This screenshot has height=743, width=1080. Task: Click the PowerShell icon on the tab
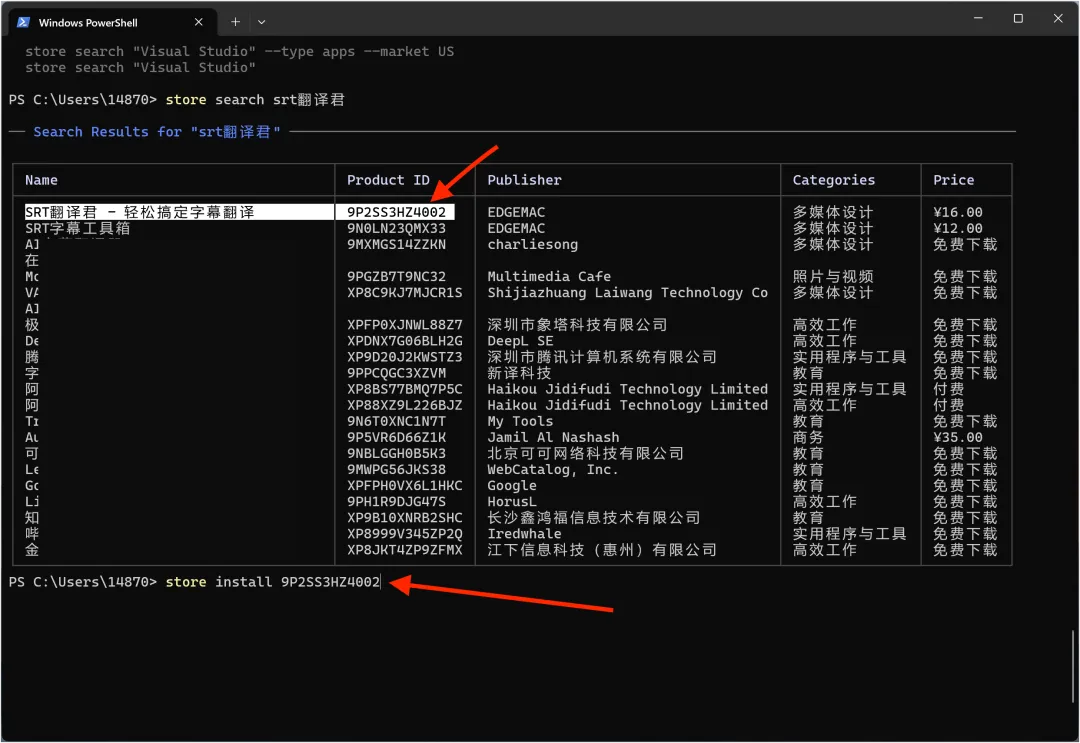click(23, 22)
